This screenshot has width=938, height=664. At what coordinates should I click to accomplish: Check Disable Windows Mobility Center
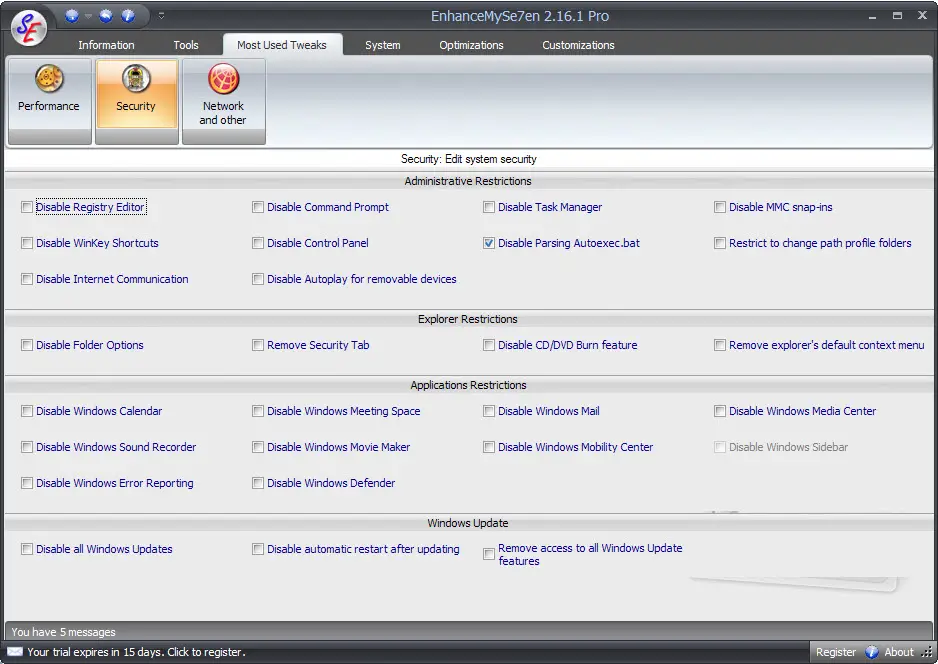click(489, 447)
